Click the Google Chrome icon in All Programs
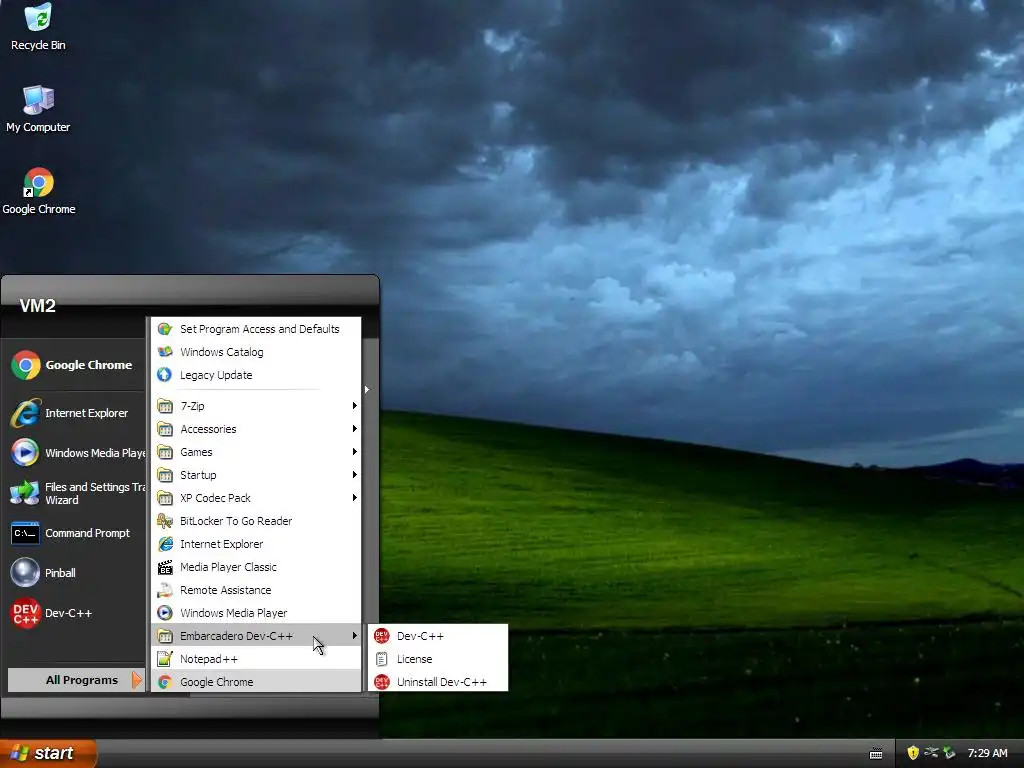 (x=165, y=682)
